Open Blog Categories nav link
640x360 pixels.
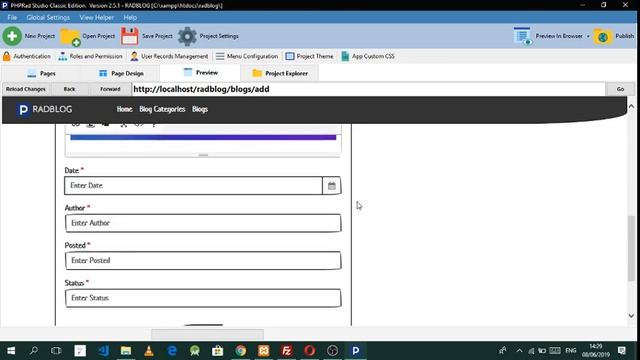click(x=162, y=109)
